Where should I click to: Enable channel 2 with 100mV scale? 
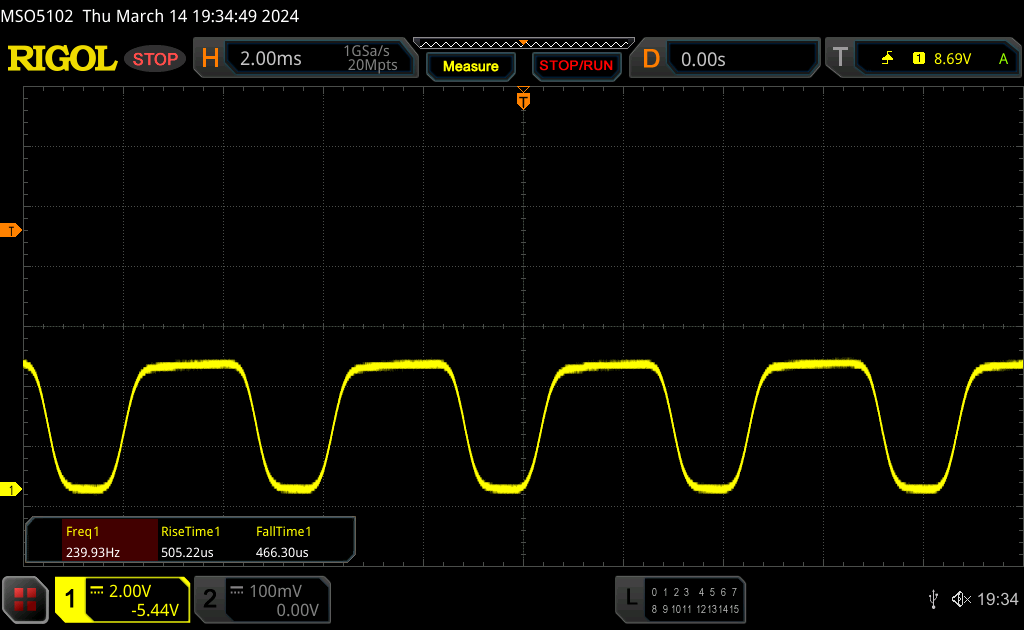[262, 599]
